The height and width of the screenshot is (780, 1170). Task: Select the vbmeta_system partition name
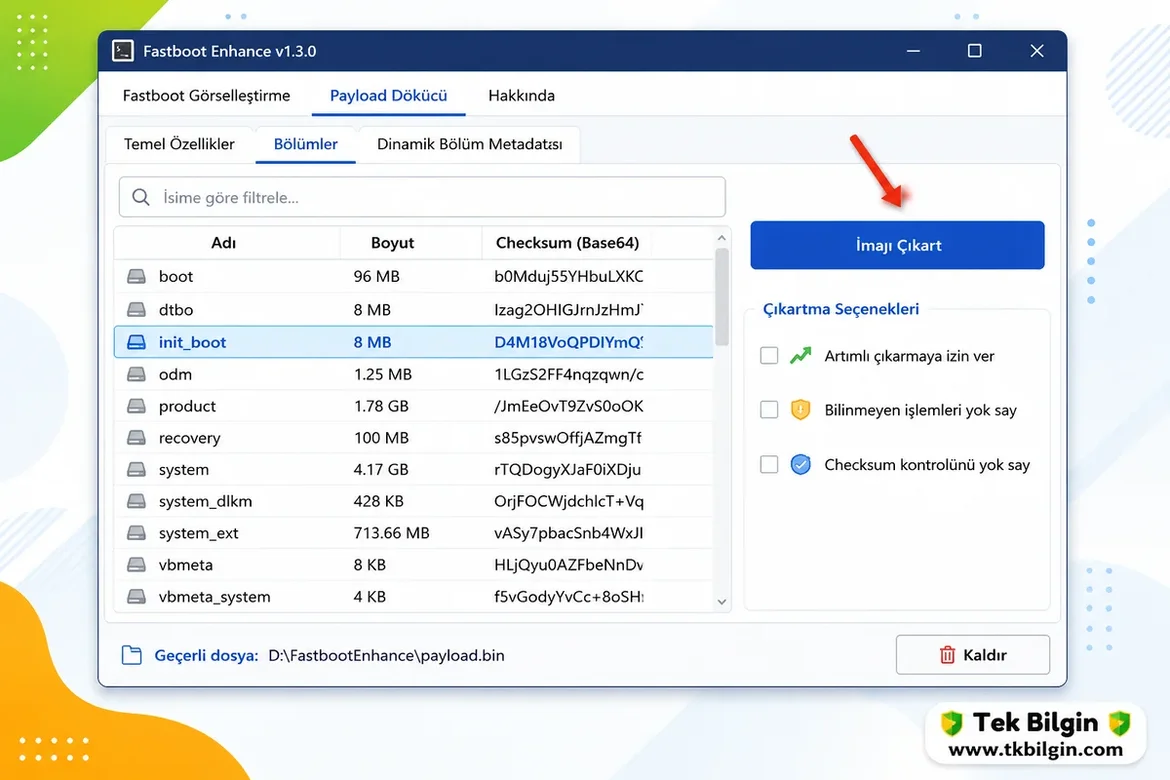pos(214,596)
